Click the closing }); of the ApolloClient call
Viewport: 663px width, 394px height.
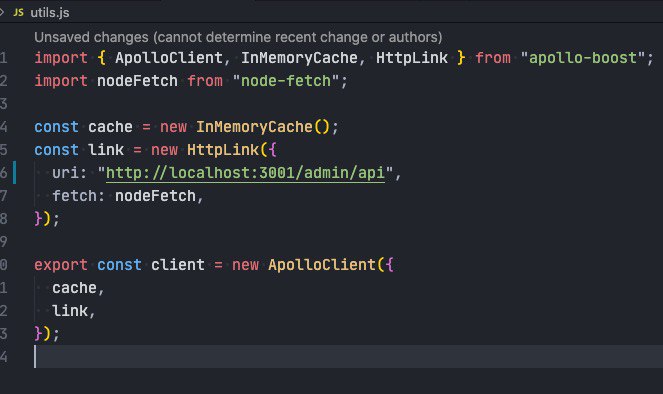point(47,334)
